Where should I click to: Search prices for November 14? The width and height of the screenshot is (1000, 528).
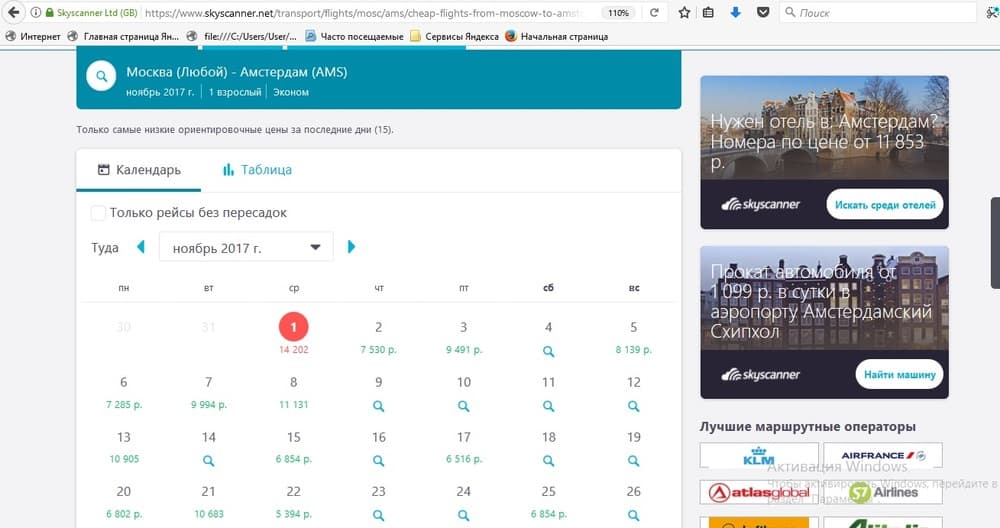coord(209,460)
